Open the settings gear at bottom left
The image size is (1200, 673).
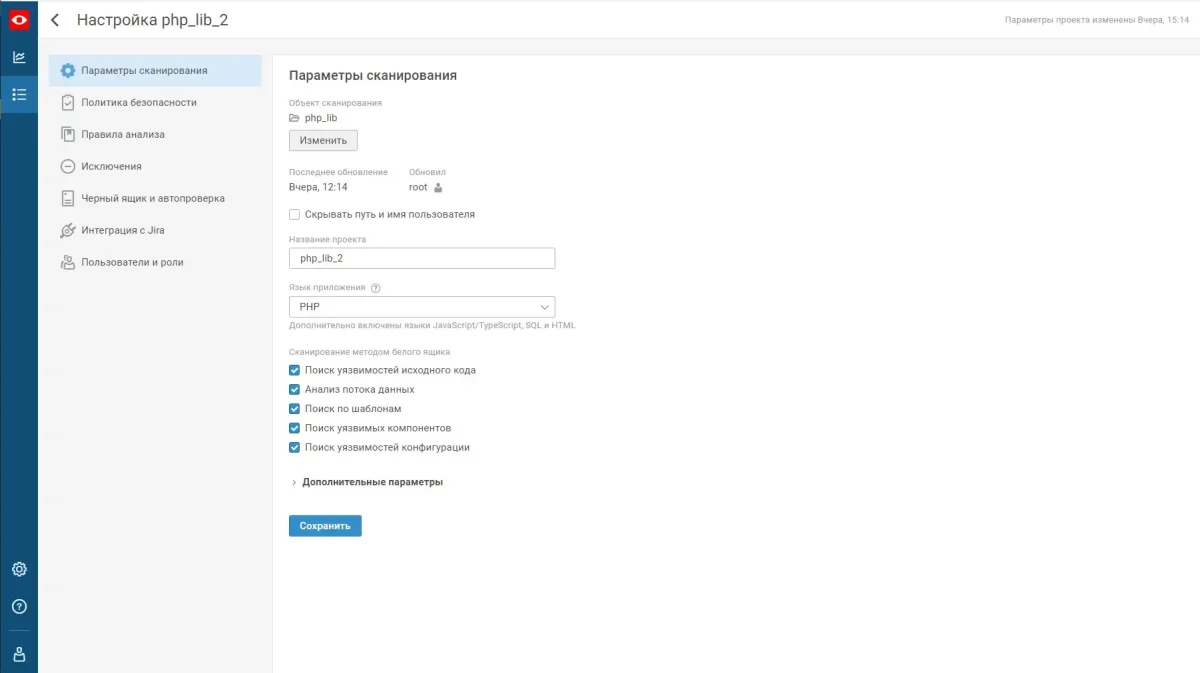point(18,569)
